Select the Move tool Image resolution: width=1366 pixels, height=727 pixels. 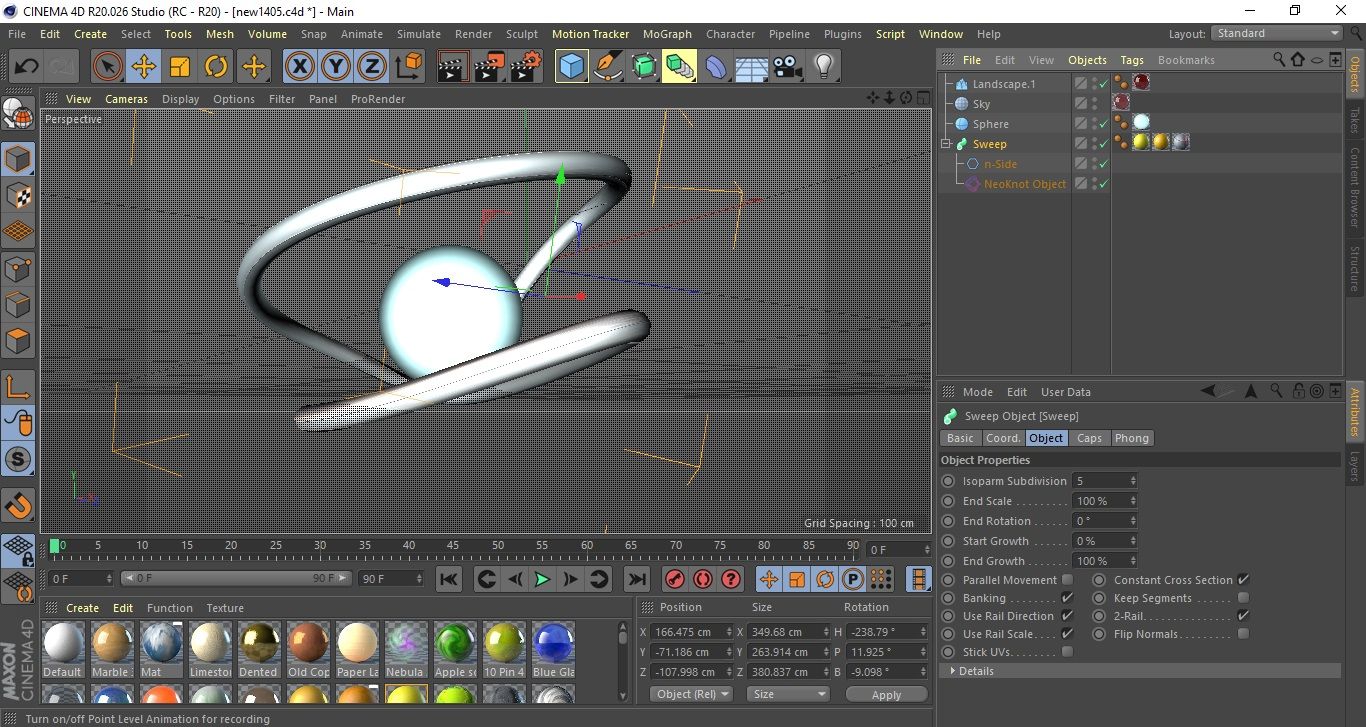coord(144,67)
